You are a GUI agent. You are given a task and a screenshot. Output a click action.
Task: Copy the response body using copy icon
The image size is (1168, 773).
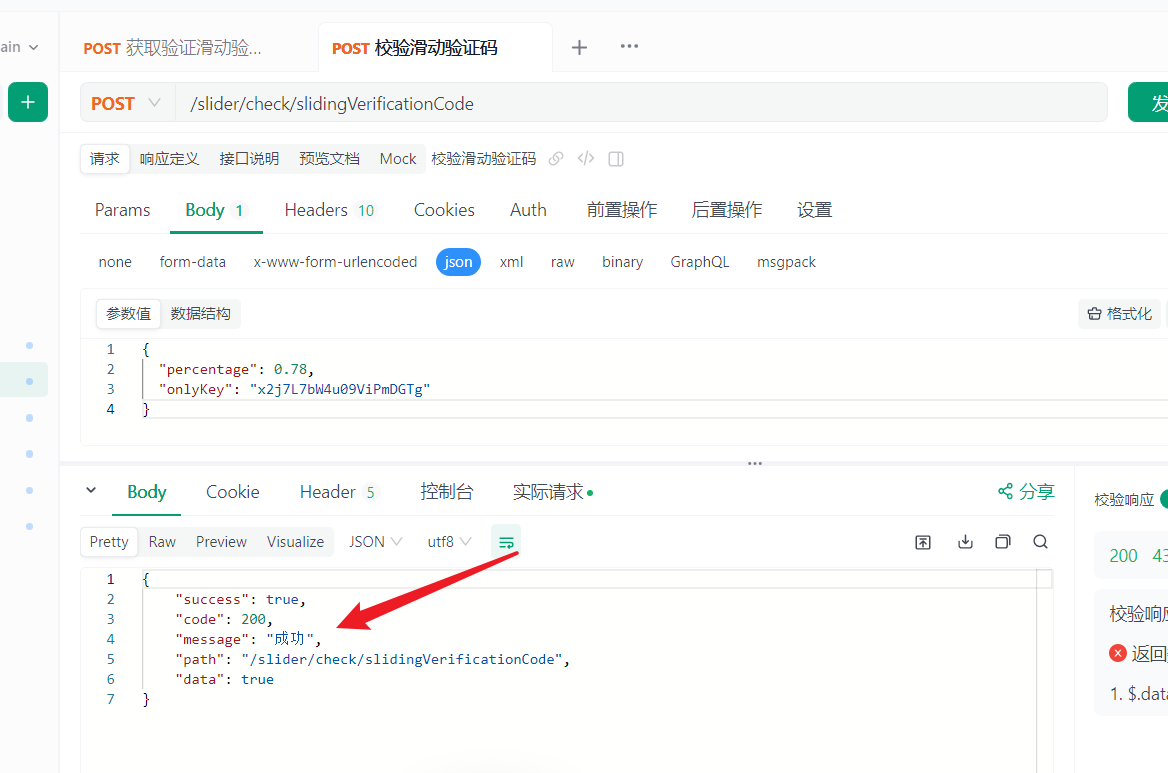pyautogui.click(x=1003, y=541)
